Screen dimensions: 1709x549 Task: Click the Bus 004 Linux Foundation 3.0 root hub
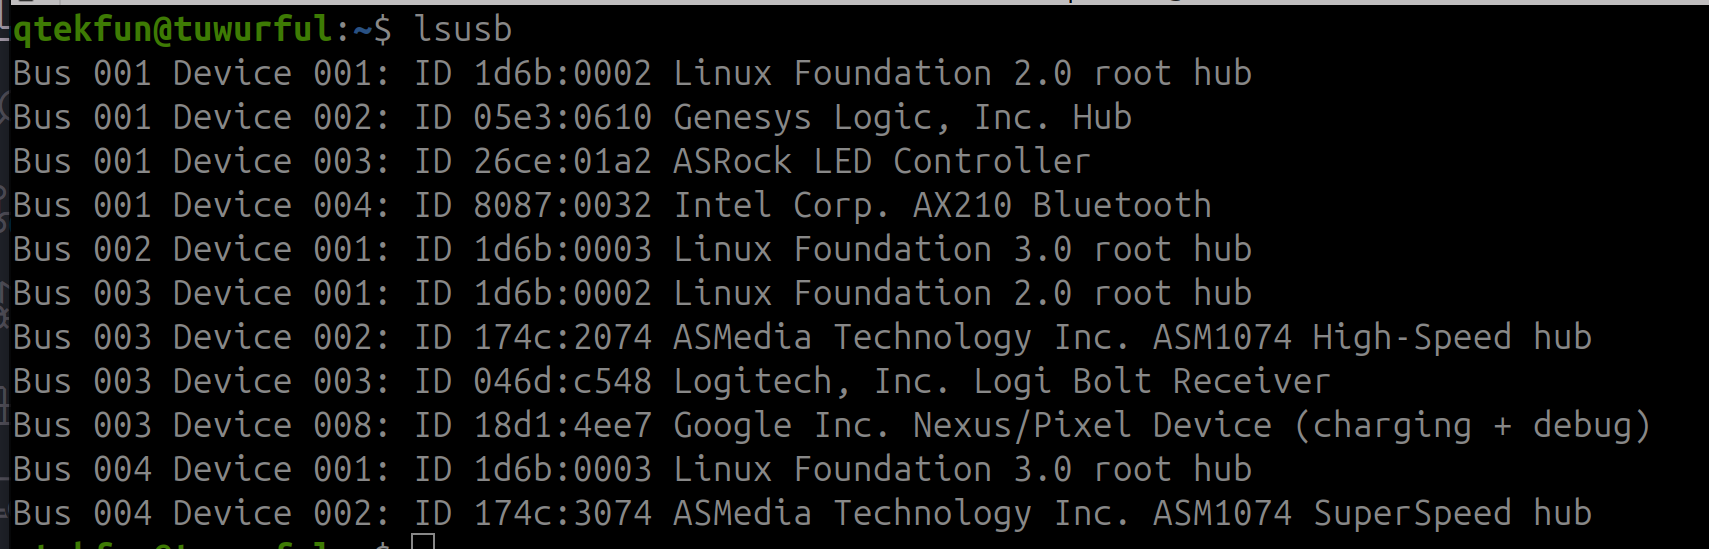point(632,469)
